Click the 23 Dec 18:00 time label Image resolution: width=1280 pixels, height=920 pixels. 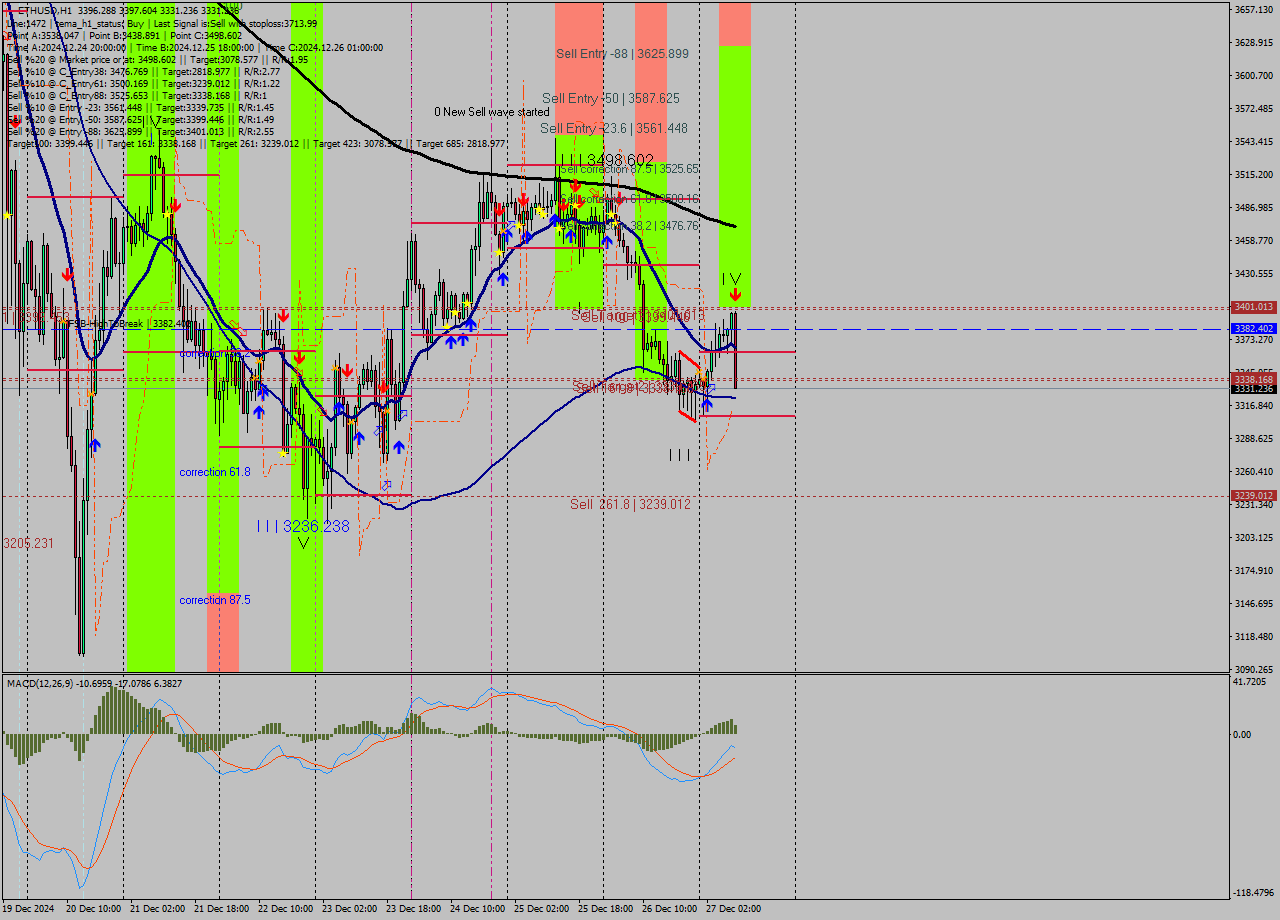click(413, 909)
